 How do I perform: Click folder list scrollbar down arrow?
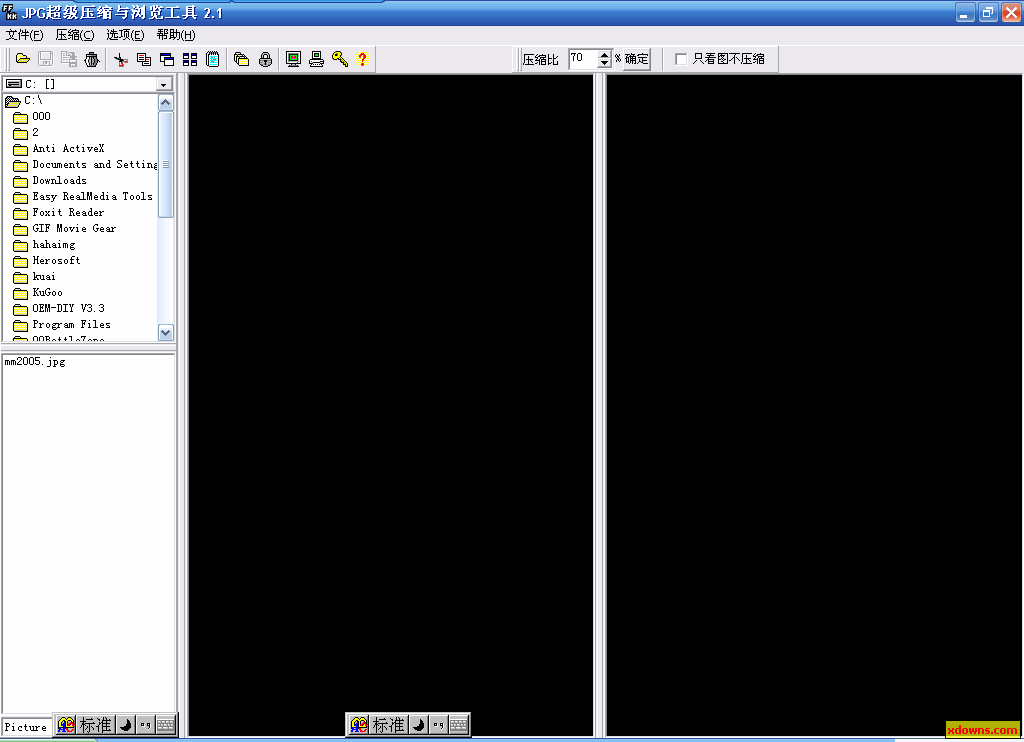point(166,332)
